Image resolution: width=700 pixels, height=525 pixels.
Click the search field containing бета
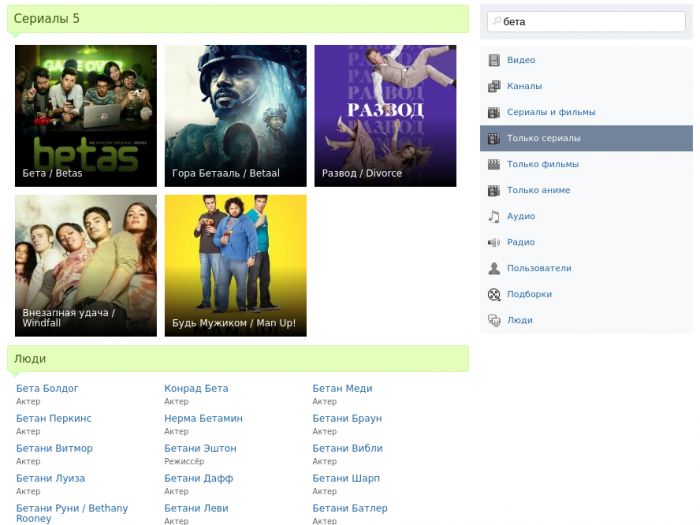pyautogui.click(x=586, y=21)
